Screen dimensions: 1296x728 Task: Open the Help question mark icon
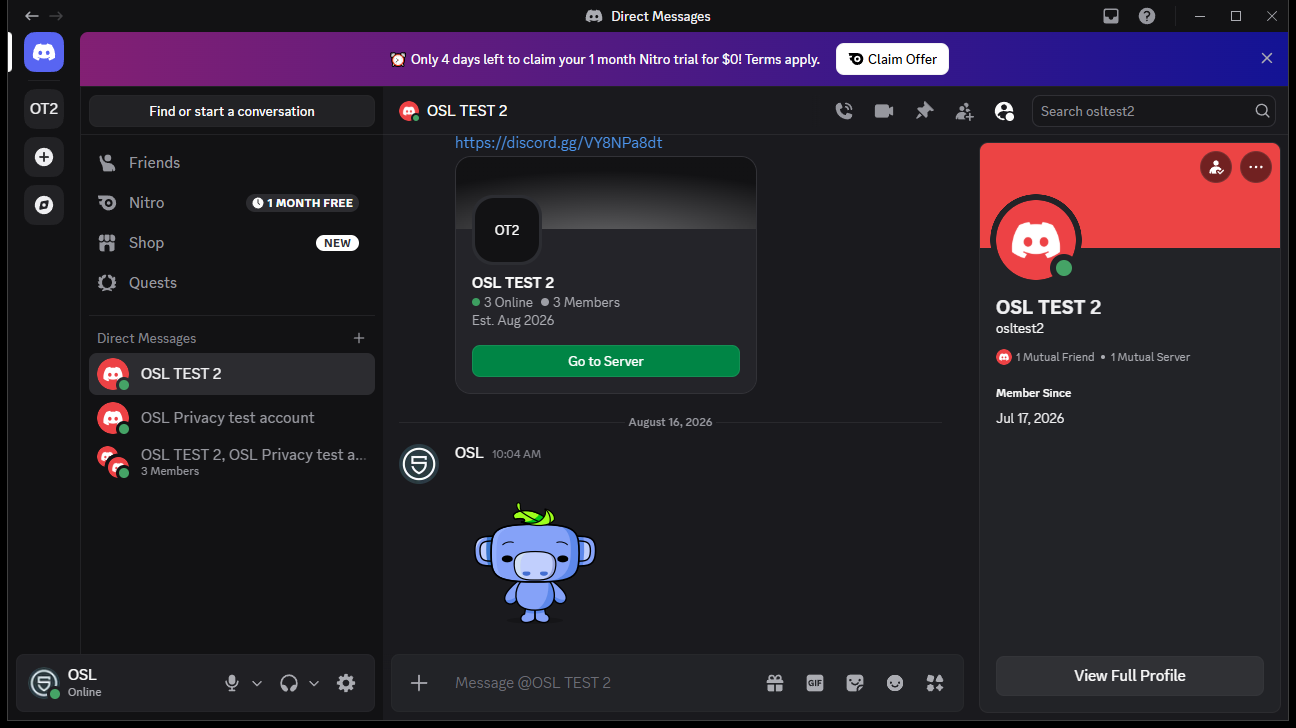(x=1147, y=16)
